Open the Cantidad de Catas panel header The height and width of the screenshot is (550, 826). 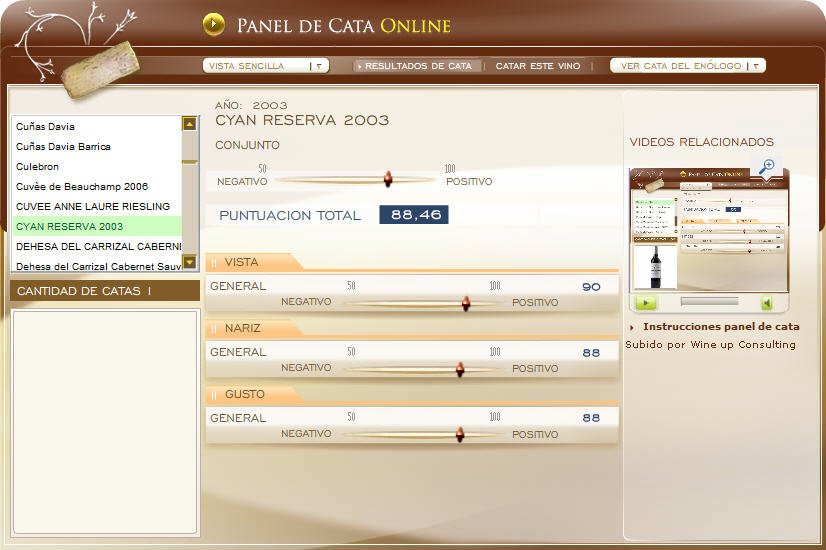105,291
